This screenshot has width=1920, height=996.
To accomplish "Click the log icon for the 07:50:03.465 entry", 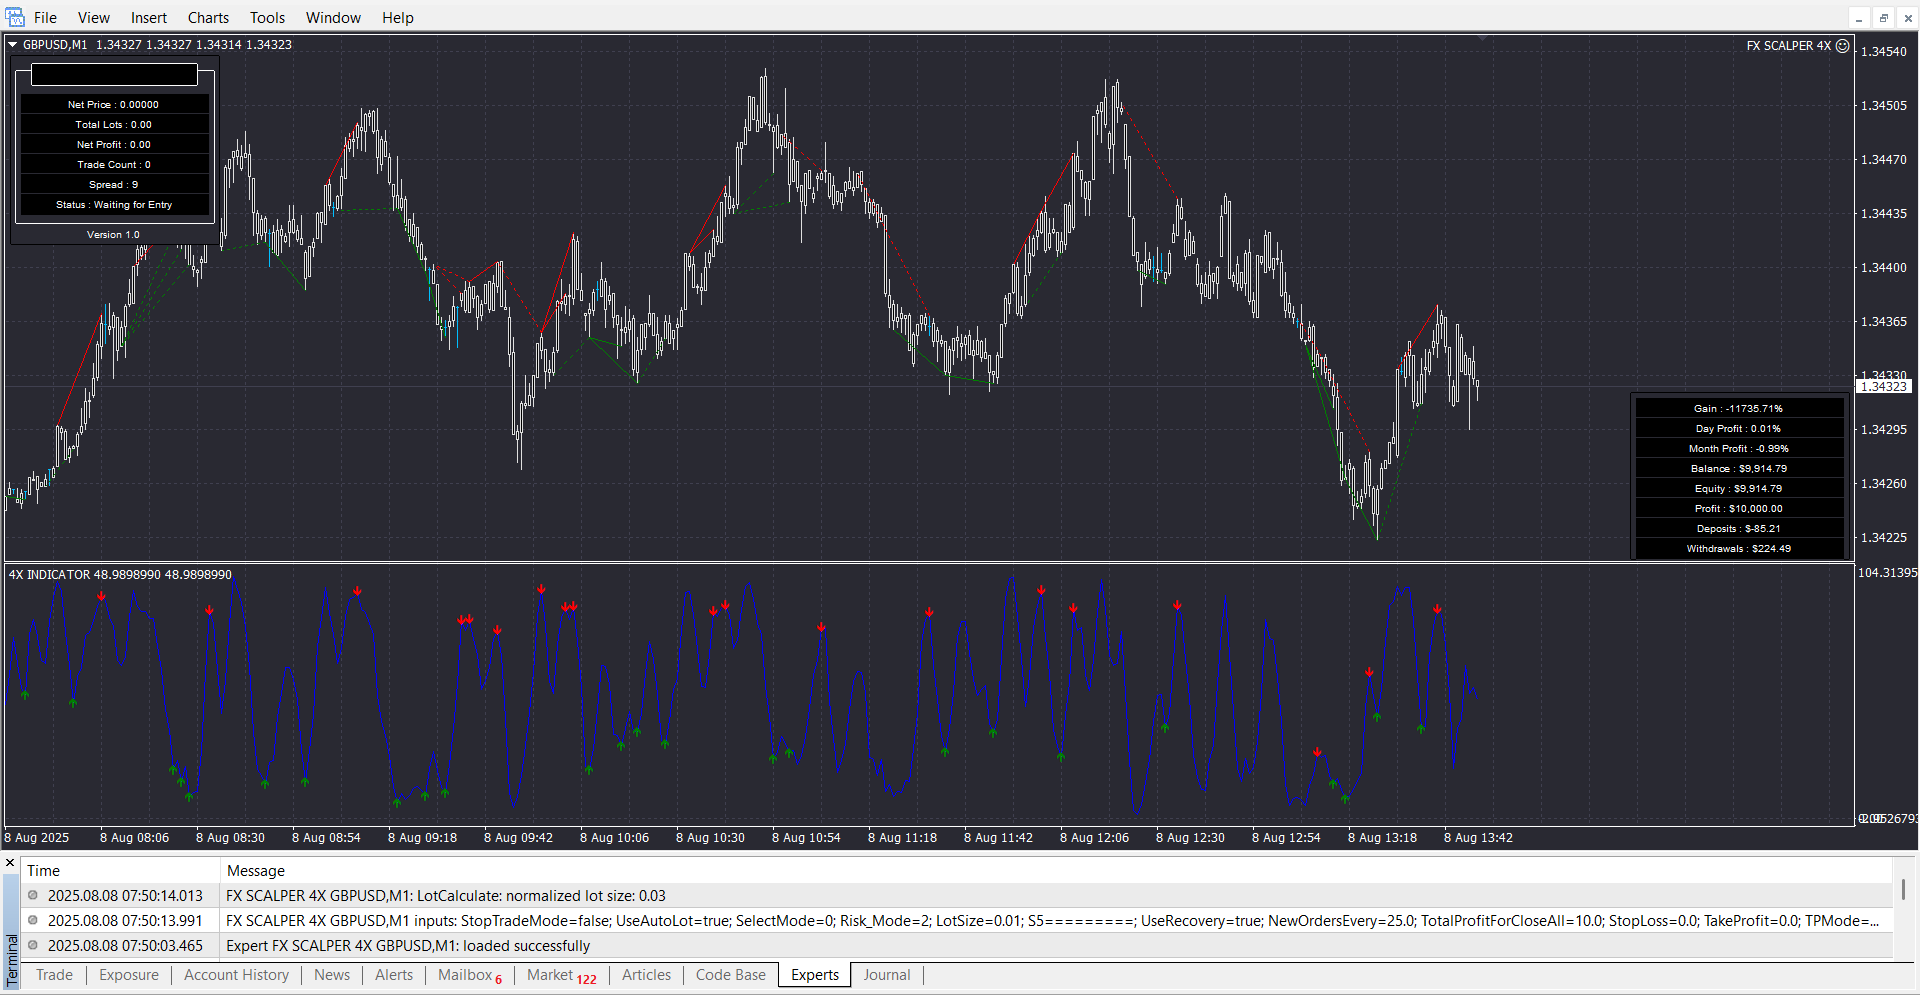I will point(33,946).
